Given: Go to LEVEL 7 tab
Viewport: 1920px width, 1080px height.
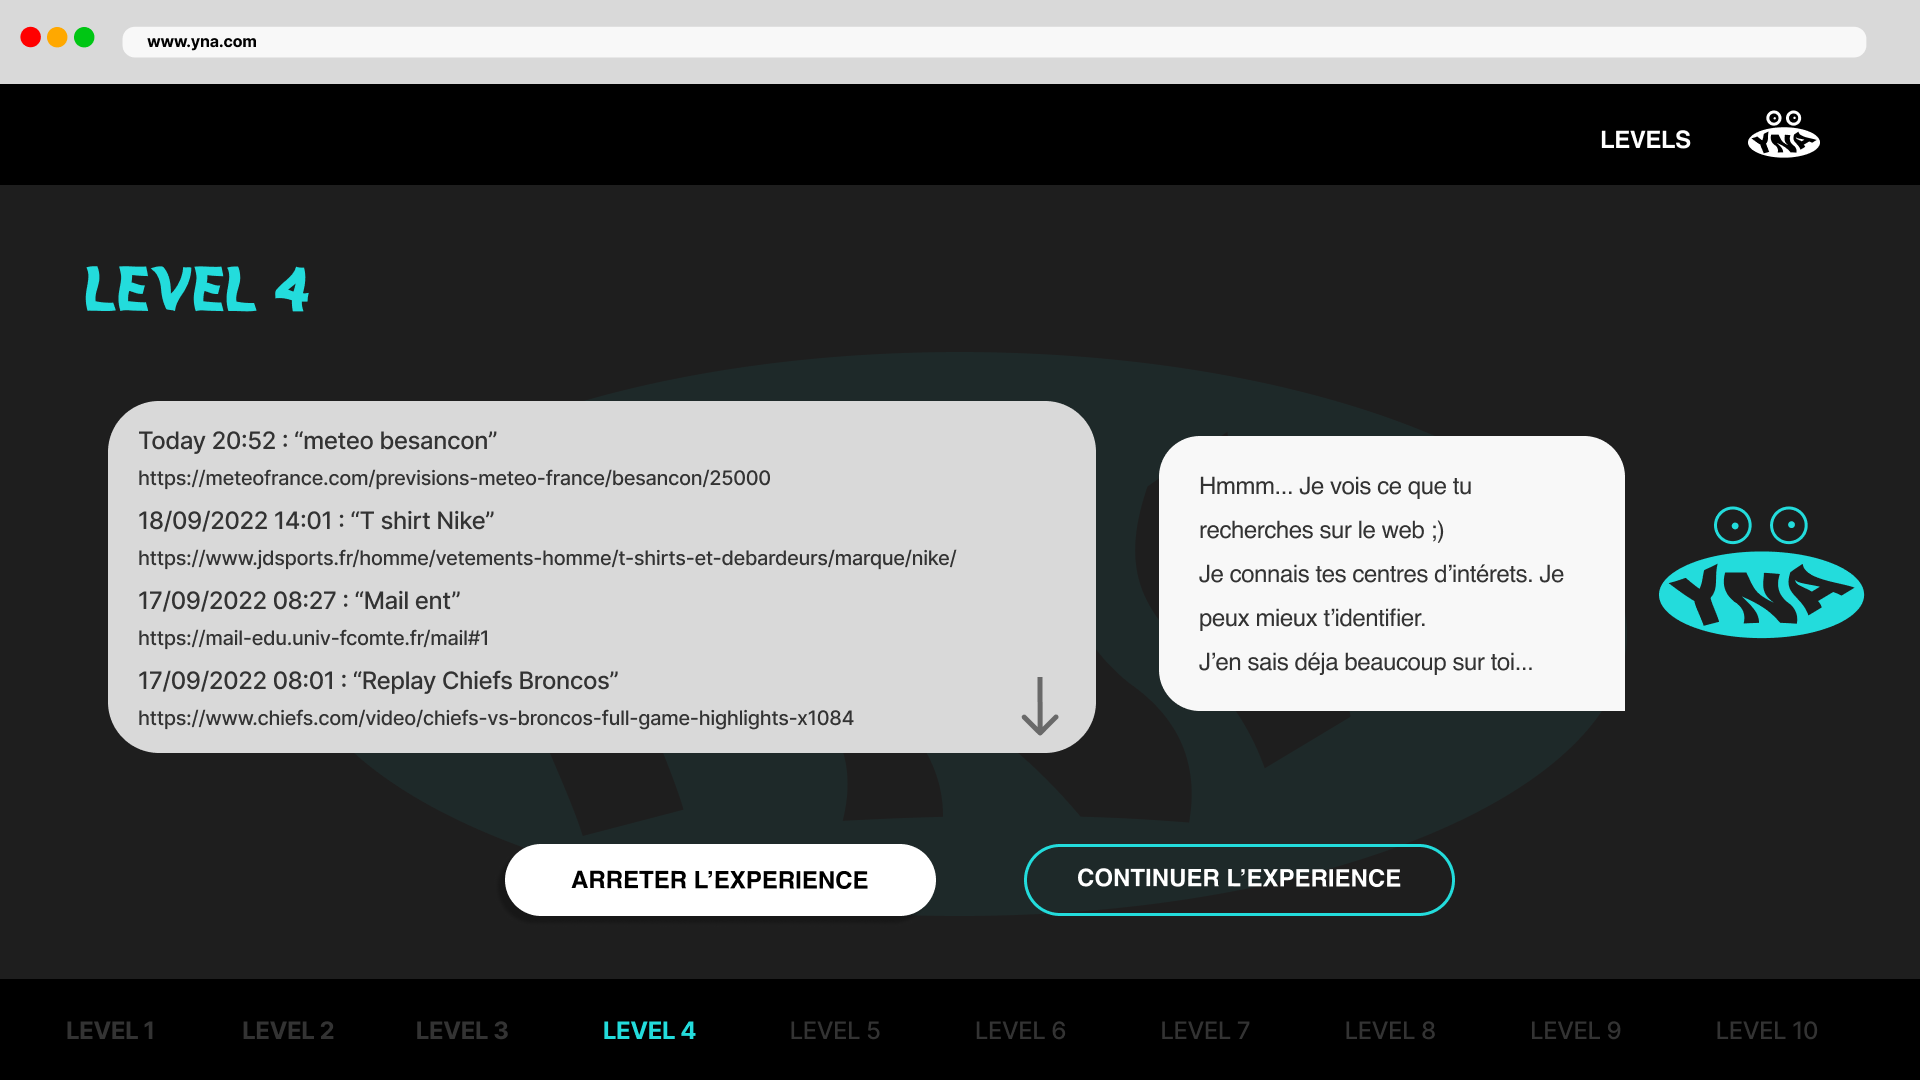Looking at the screenshot, I should pos(1205,1030).
